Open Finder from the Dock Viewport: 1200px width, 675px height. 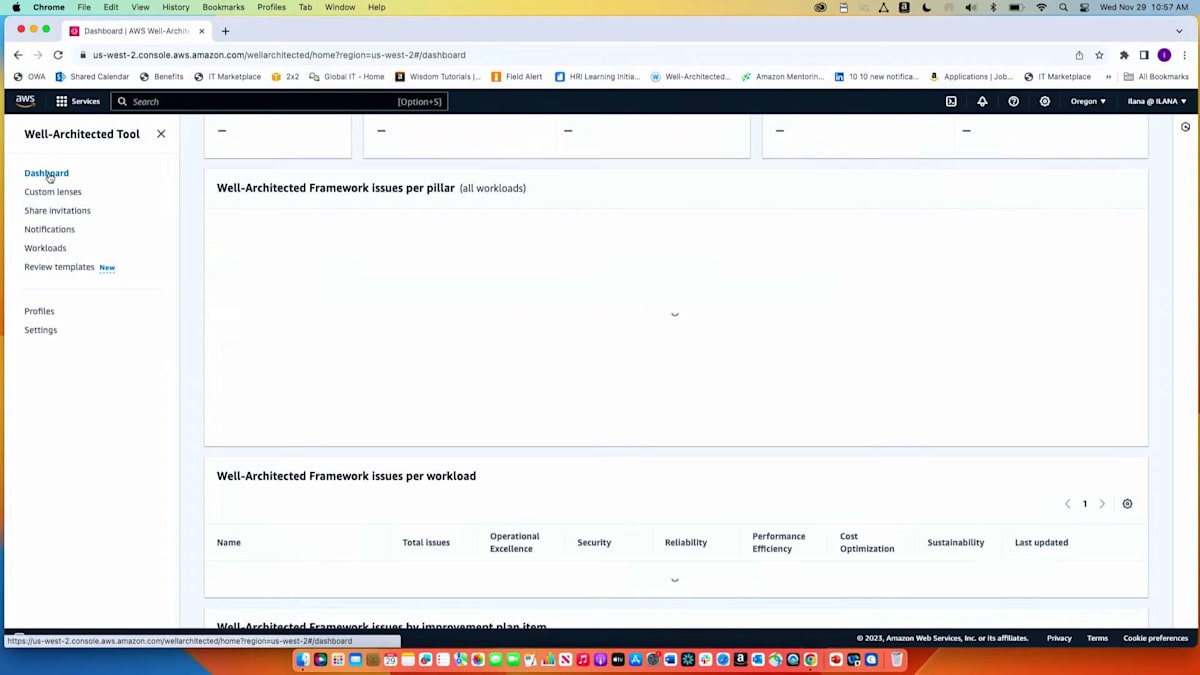click(302, 660)
